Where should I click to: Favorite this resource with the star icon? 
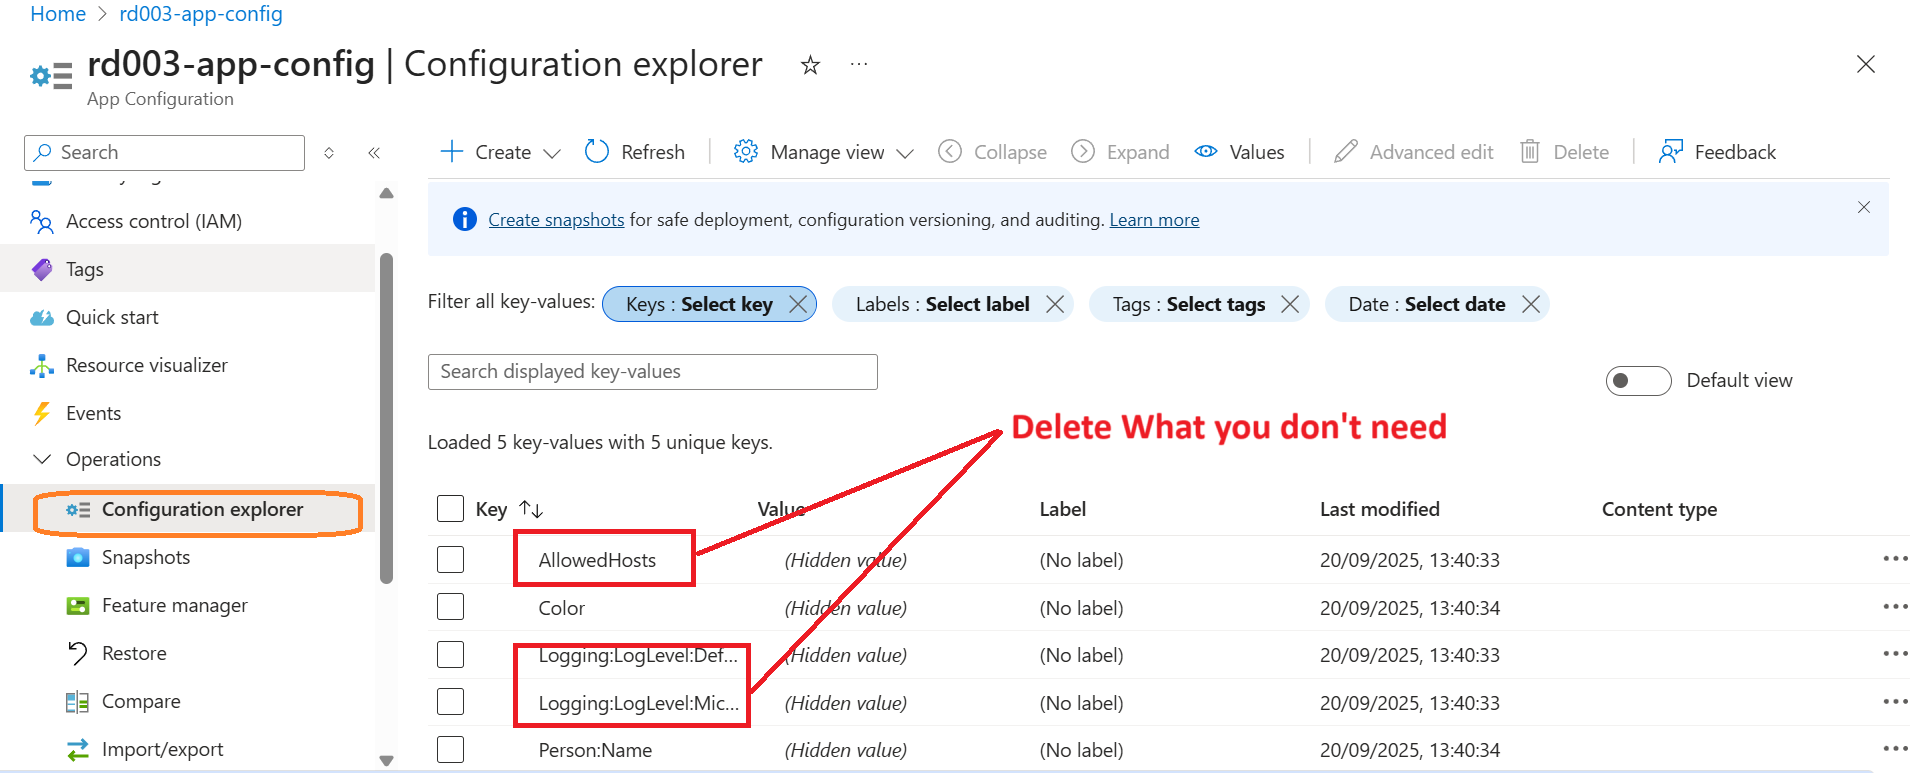tap(810, 66)
